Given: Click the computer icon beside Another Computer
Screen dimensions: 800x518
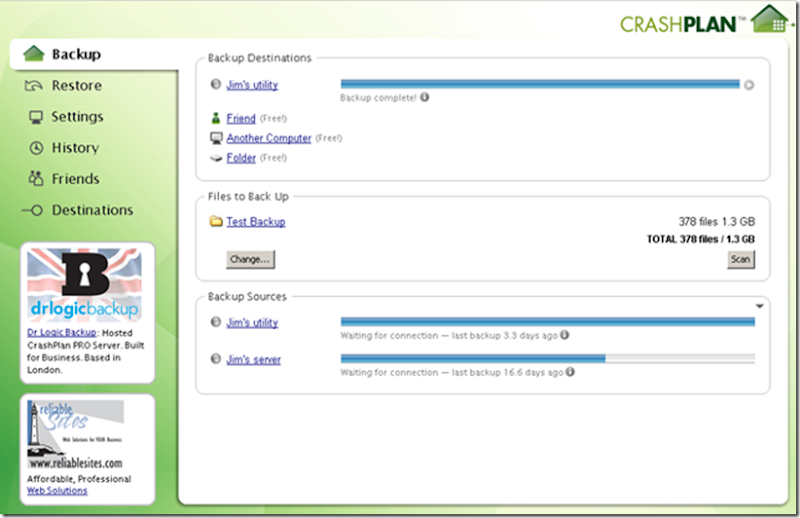Looking at the screenshot, I should click(x=216, y=138).
